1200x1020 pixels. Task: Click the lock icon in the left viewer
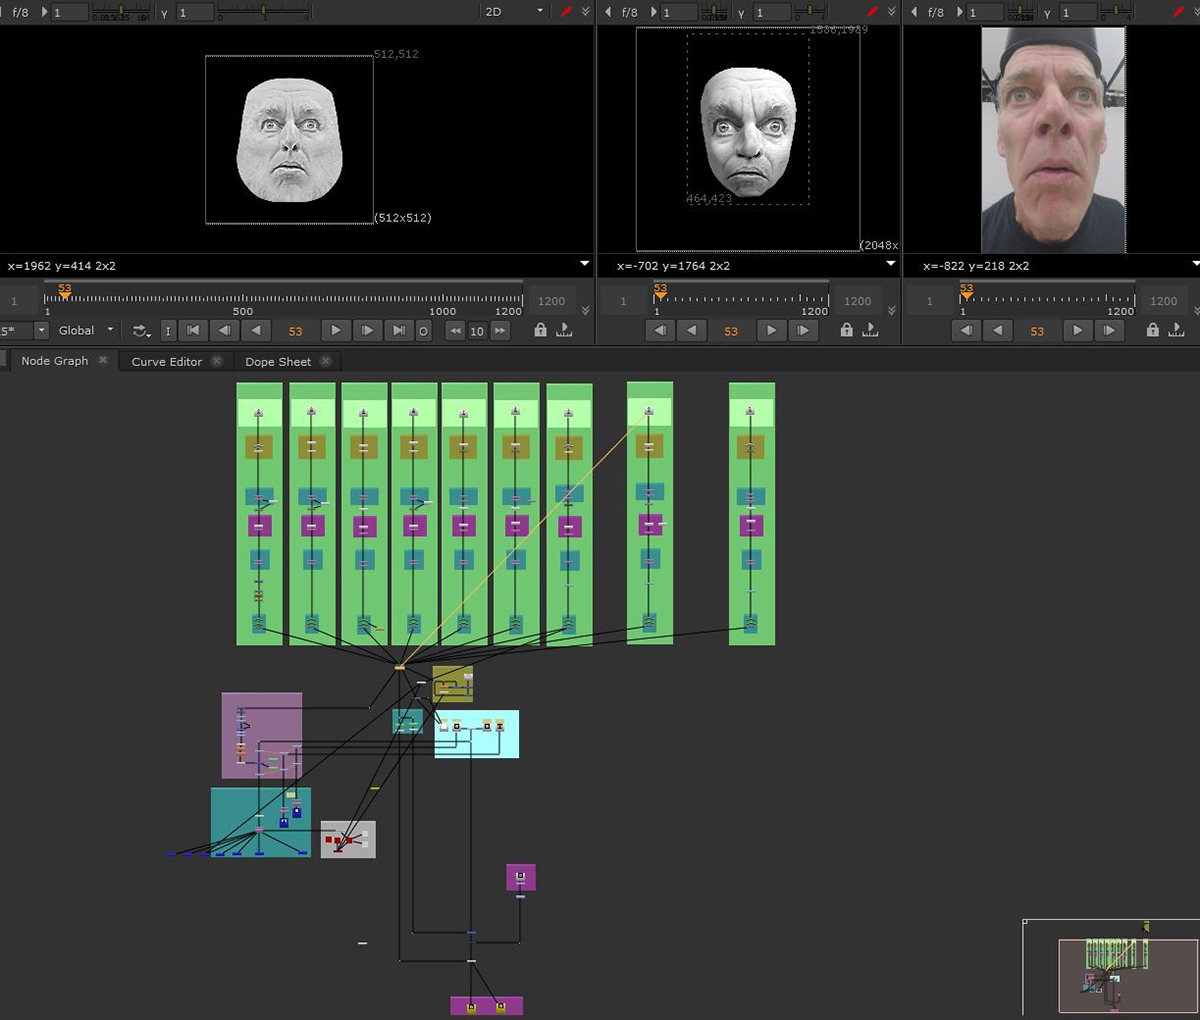541,330
